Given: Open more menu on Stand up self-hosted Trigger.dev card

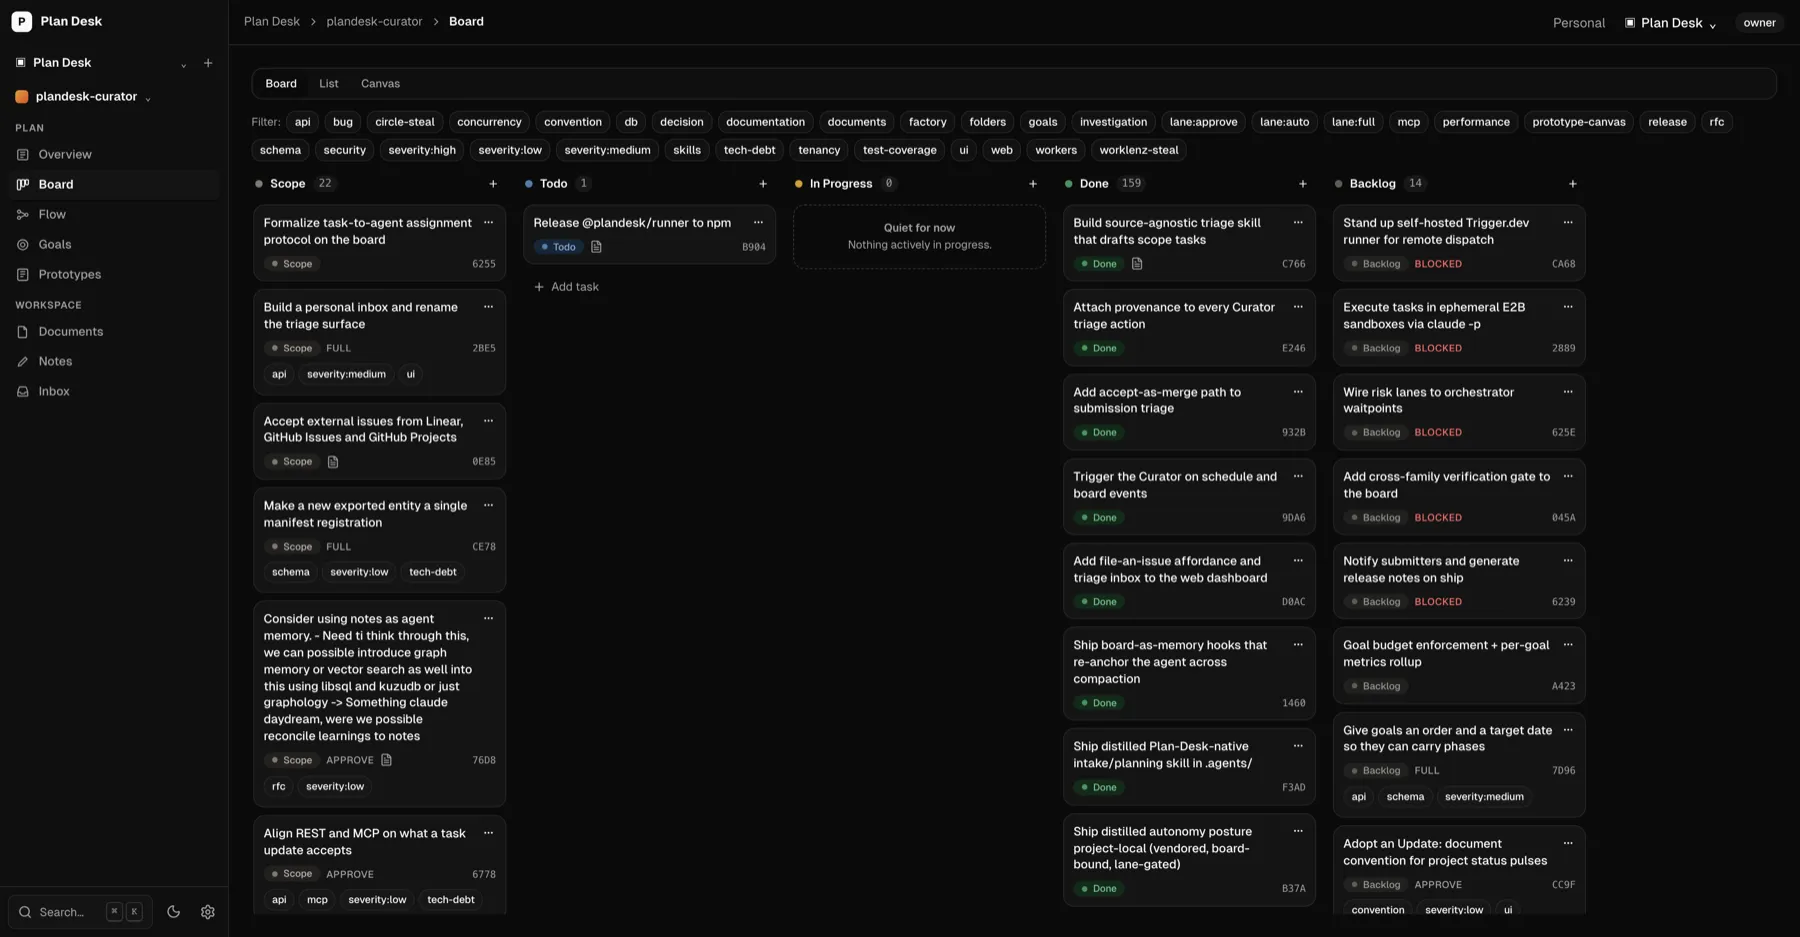Looking at the screenshot, I should pyautogui.click(x=1568, y=223).
